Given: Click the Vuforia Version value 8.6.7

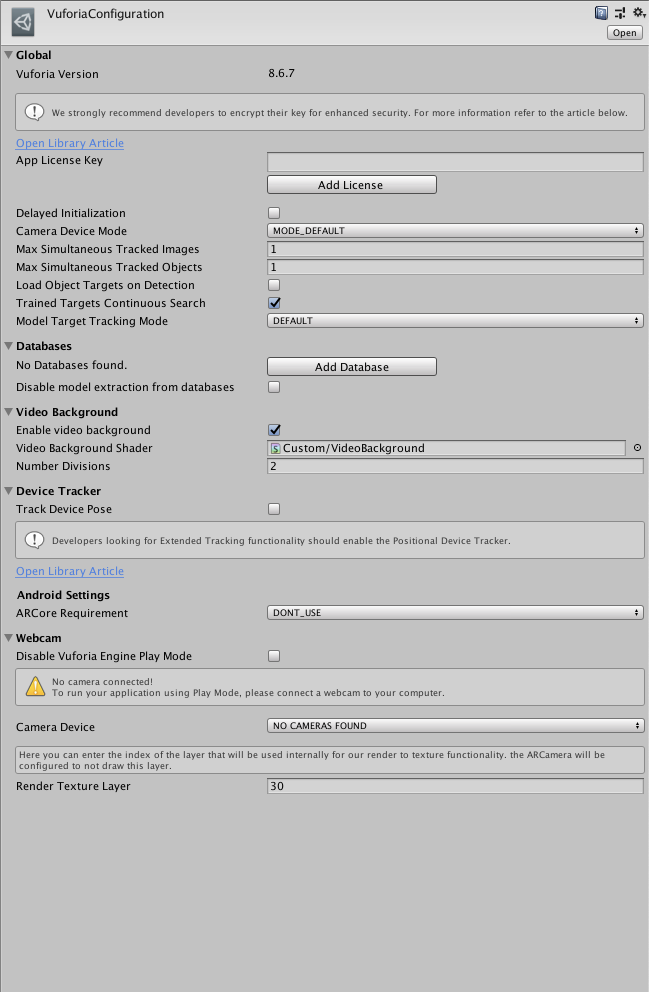Looking at the screenshot, I should 281,73.
